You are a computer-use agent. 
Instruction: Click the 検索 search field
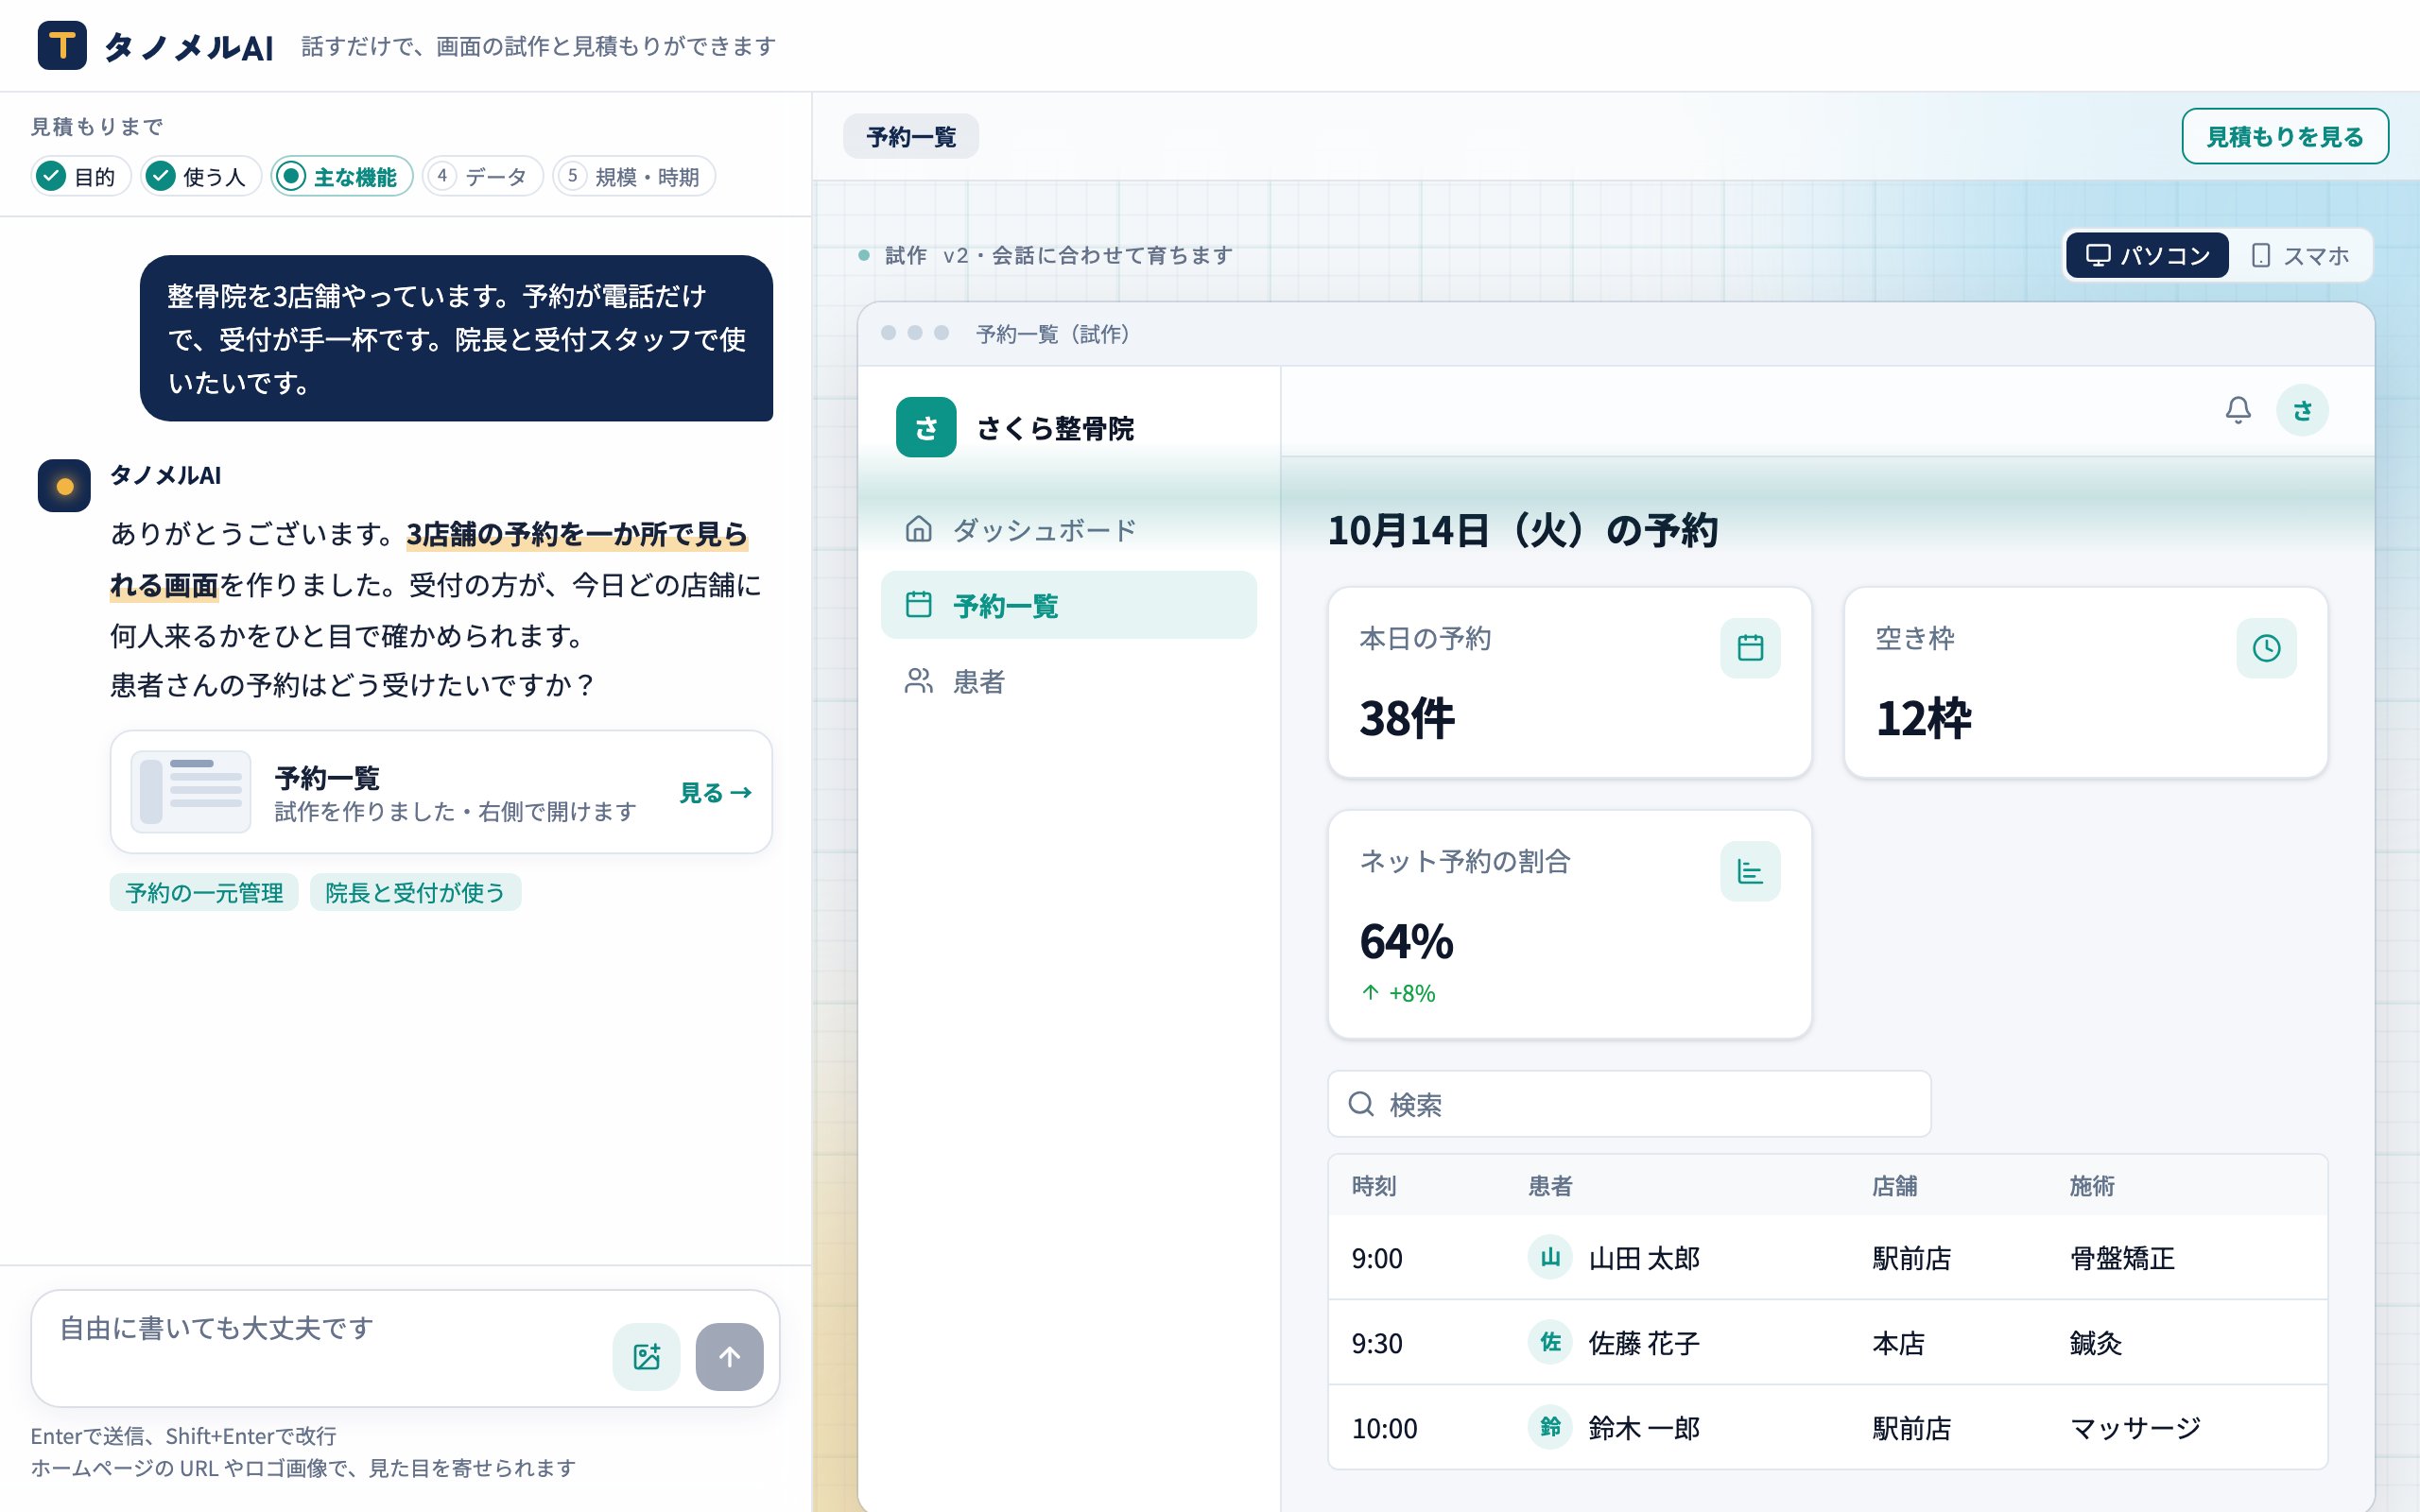coord(1629,1104)
